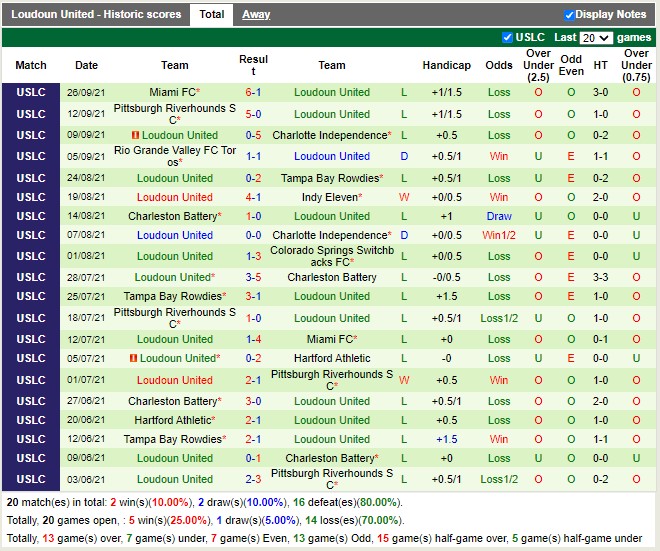Switch to the Away tab

(x=256, y=15)
